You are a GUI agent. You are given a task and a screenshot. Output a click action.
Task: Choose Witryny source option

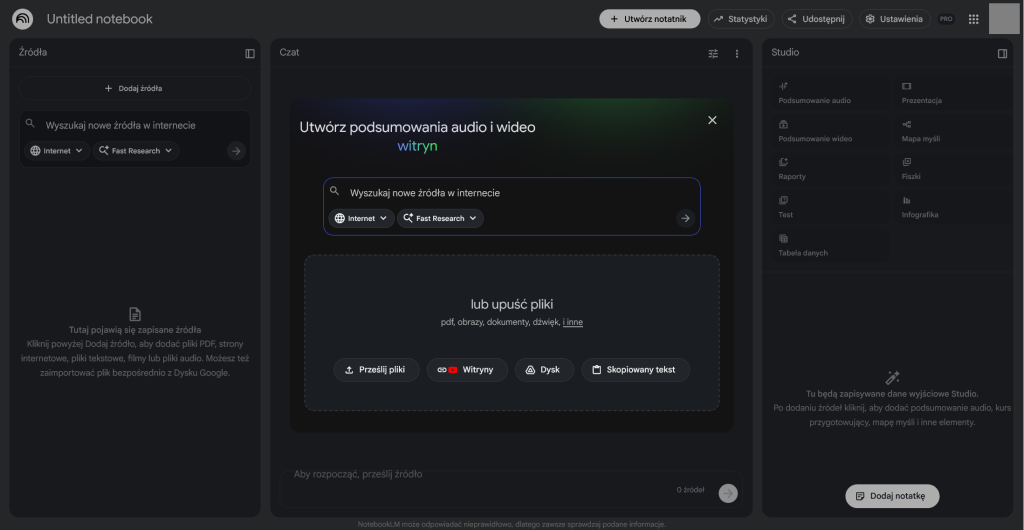pos(467,370)
